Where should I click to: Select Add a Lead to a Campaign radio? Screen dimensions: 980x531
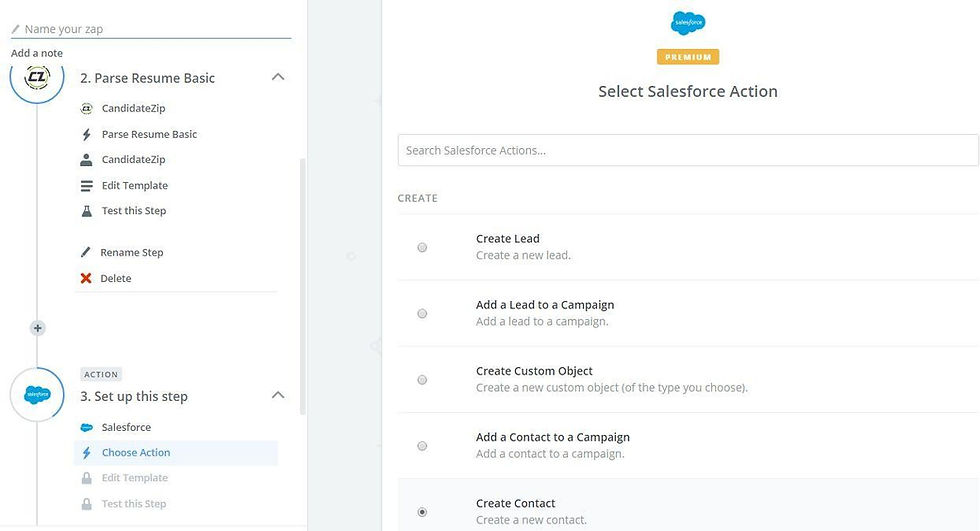tap(422, 314)
